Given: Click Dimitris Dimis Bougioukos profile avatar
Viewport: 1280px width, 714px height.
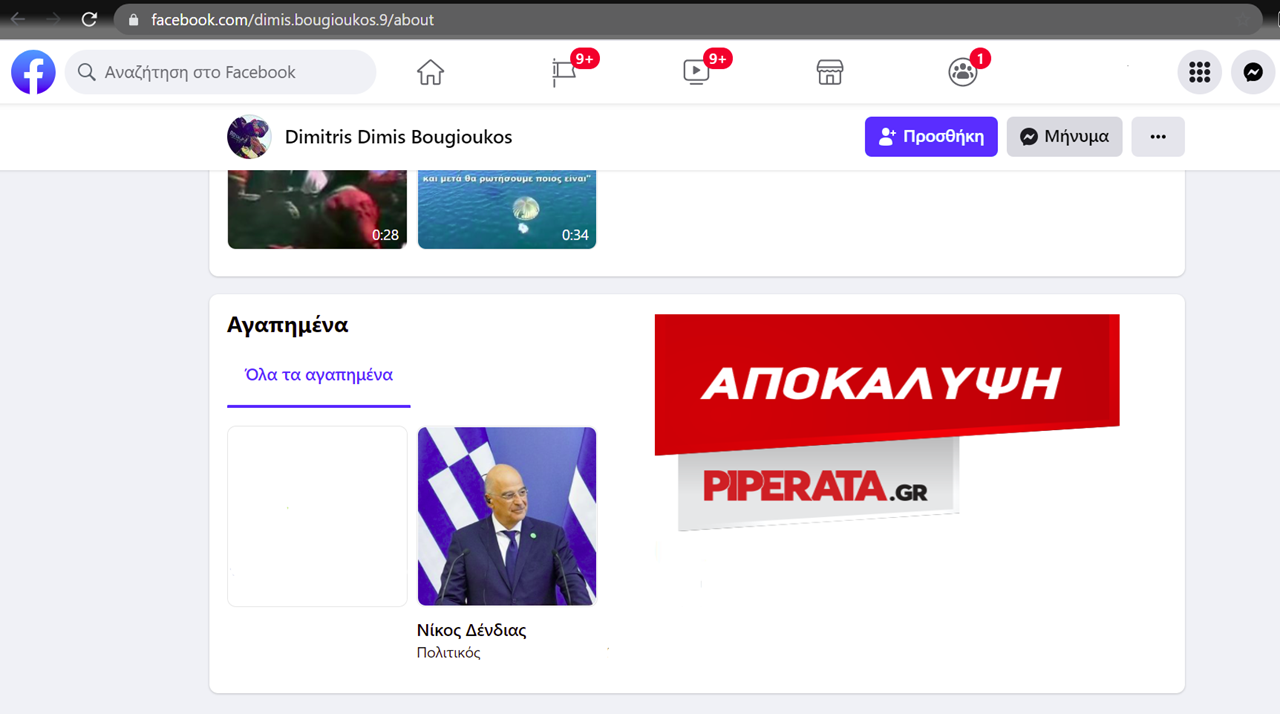Looking at the screenshot, I should point(249,137).
